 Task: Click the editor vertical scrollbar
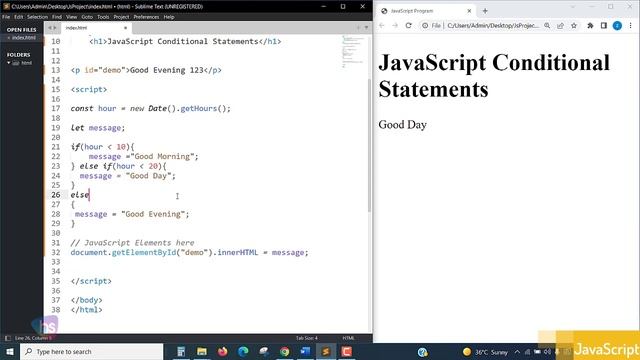(370, 145)
